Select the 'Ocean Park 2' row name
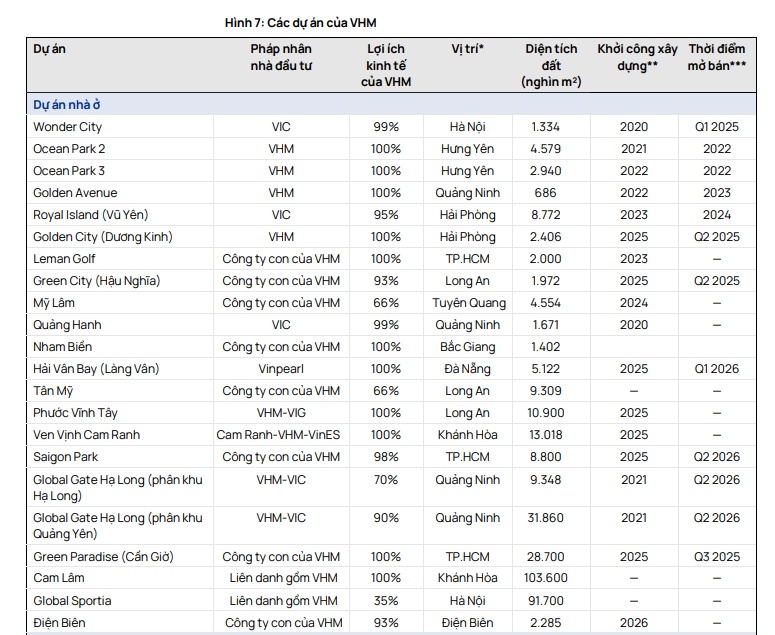Viewport: 775px width, 635px height. point(69,149)
